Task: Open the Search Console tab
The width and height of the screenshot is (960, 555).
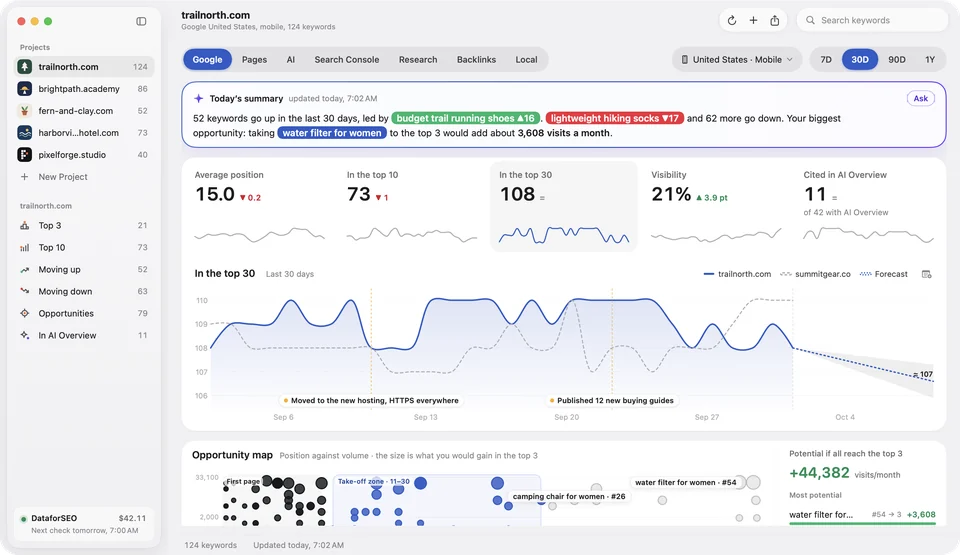Action: click(347, 59)
